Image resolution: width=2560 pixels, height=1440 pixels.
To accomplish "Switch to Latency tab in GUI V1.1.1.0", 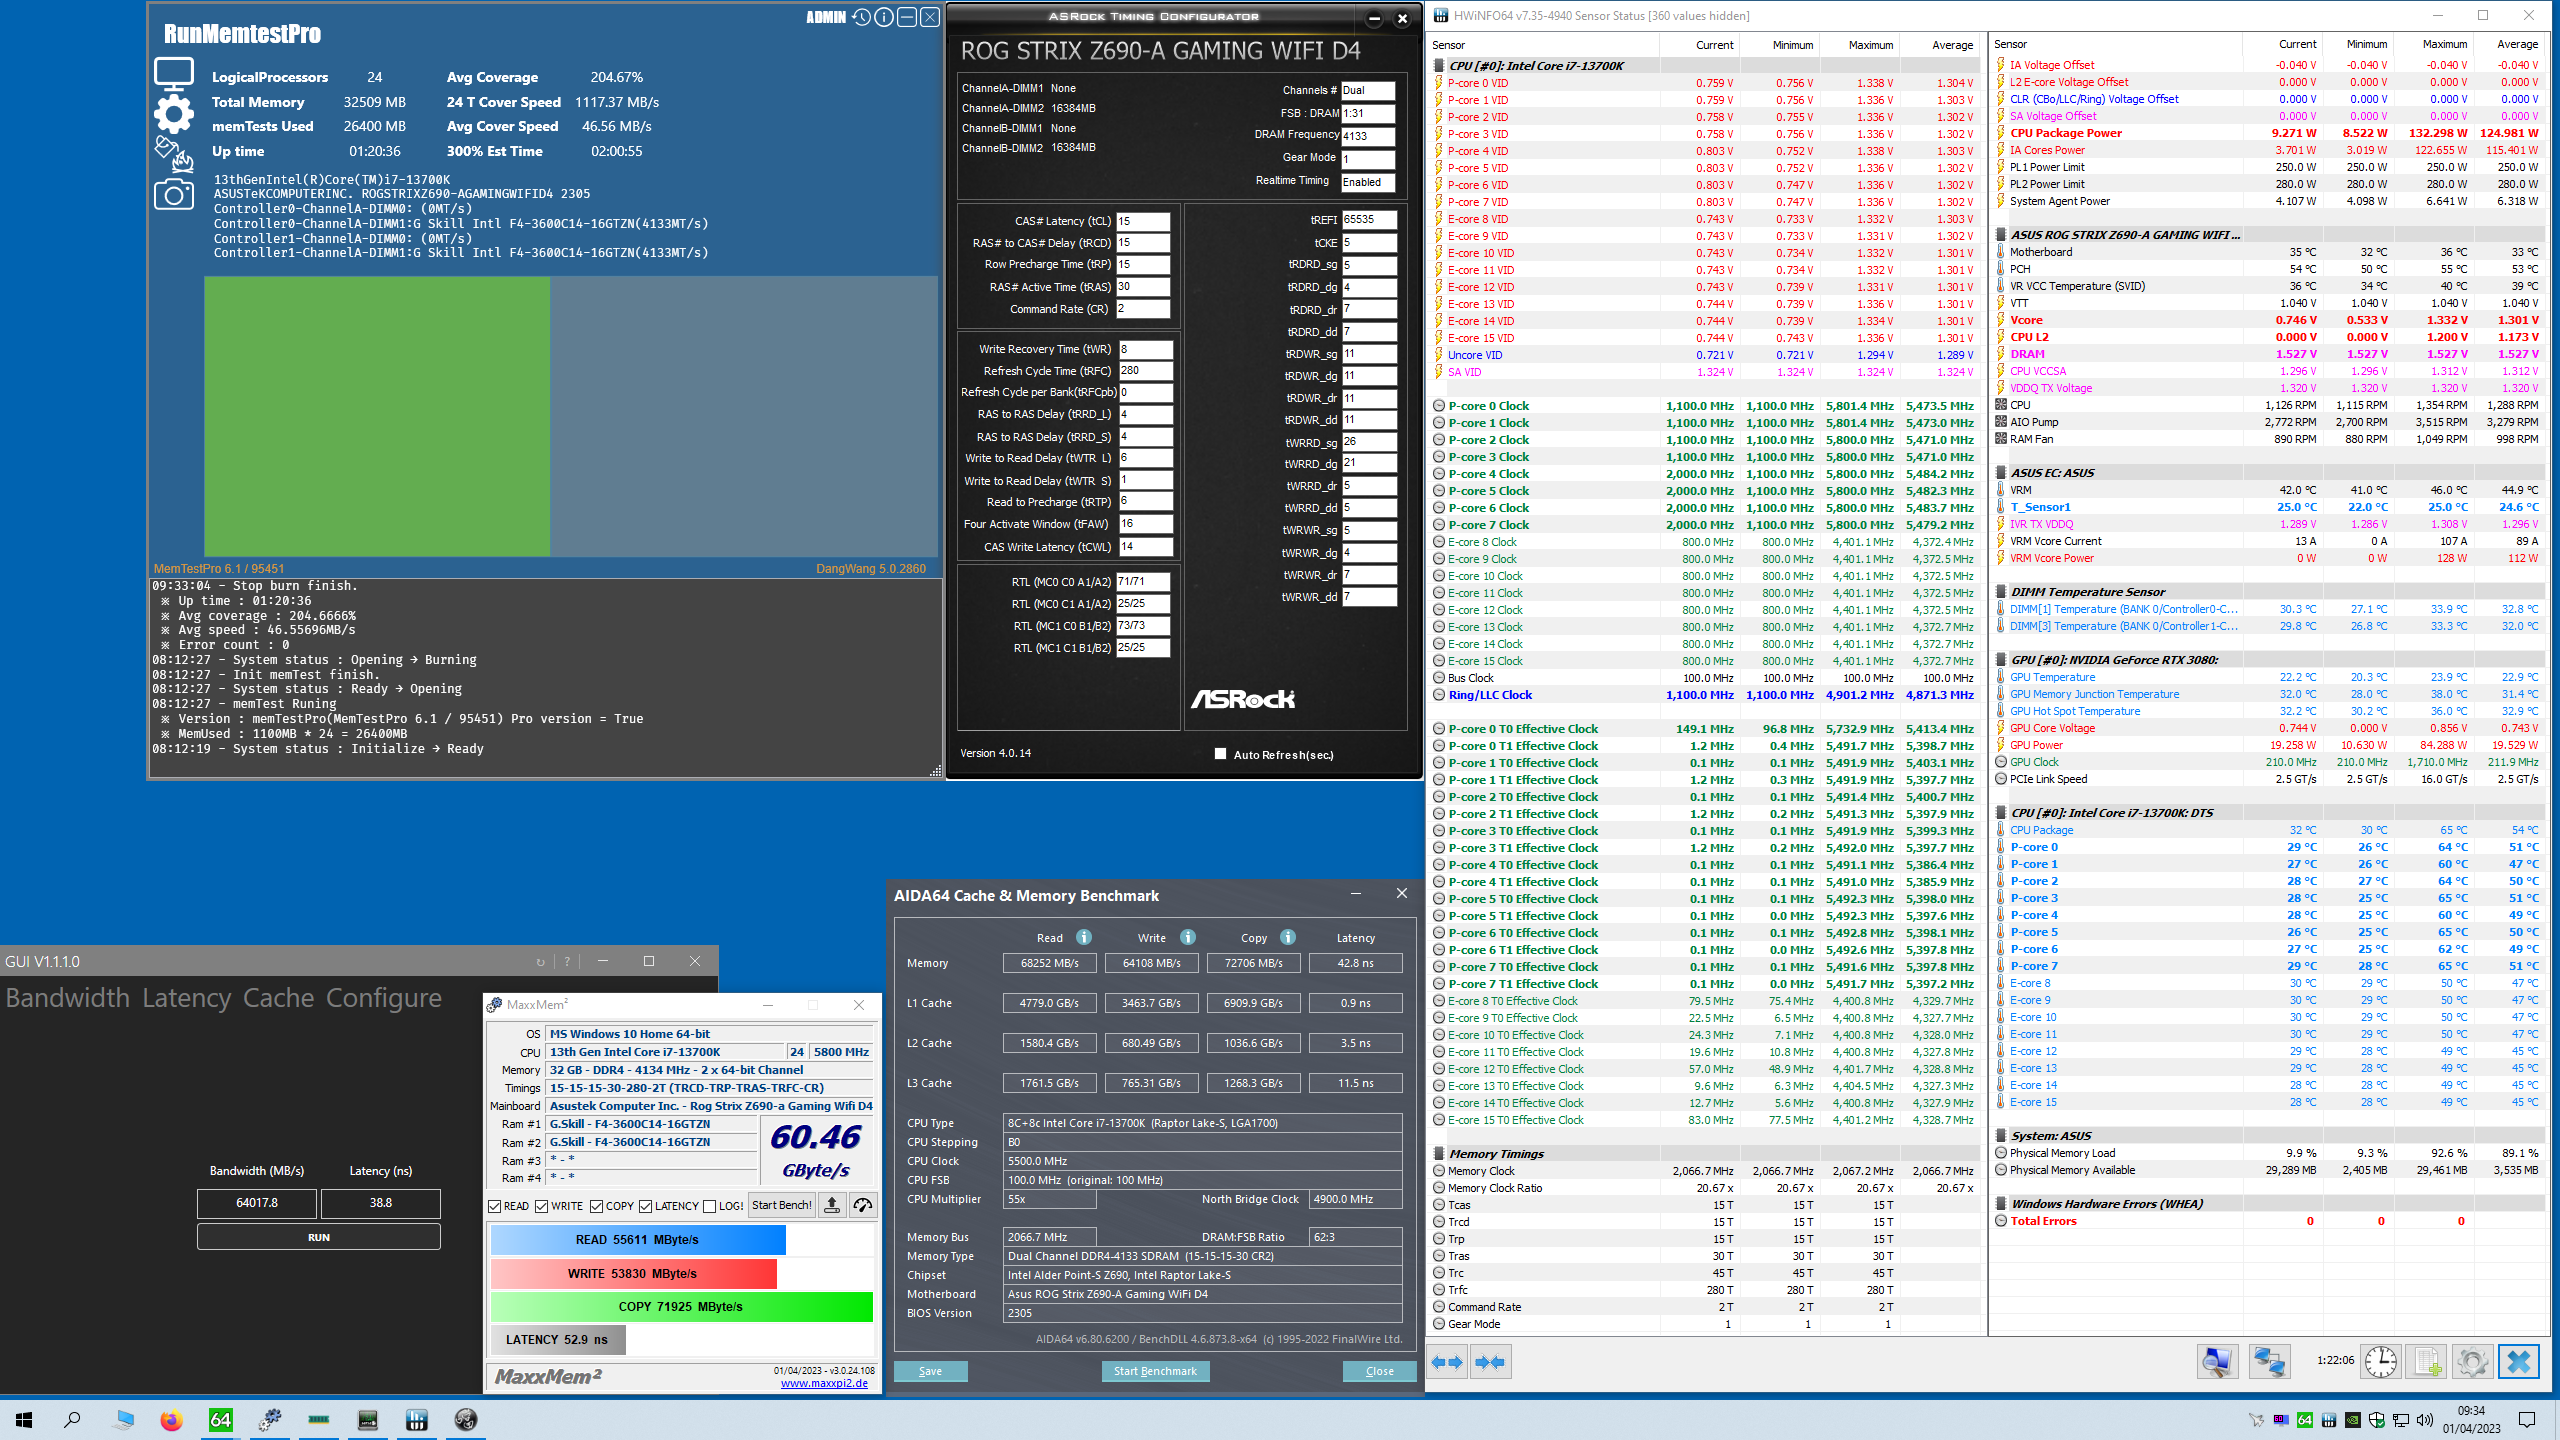I will (186, 998).
